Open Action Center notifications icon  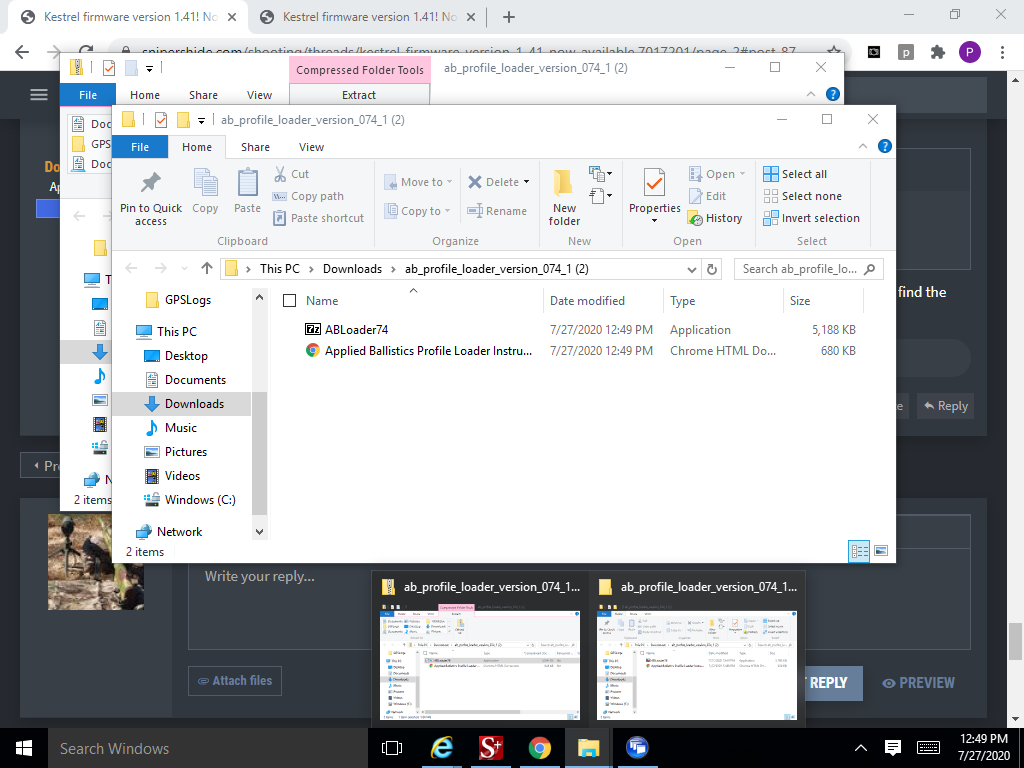click(x=893, y=748)
